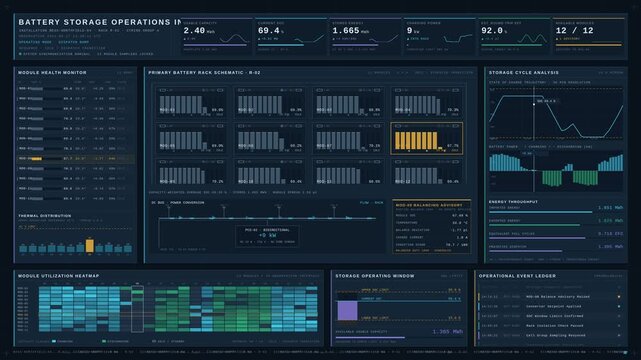This screenshot has width=641, height=360.
Task: Click the Projected Dispatch 1.395 MWh value
Action: (610, 247)
